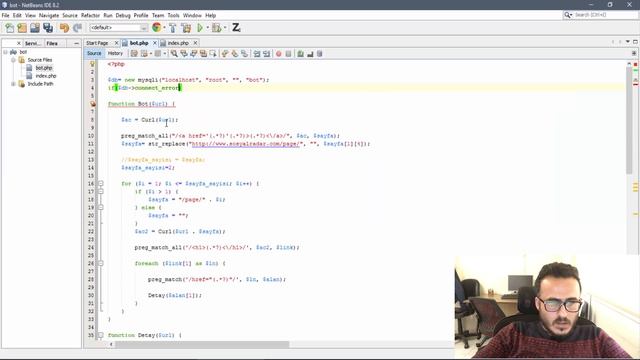Click the sosyalradar URL in line 11
Screen dimensions: 640x360
pyautogui.click(x=246, y=144)
